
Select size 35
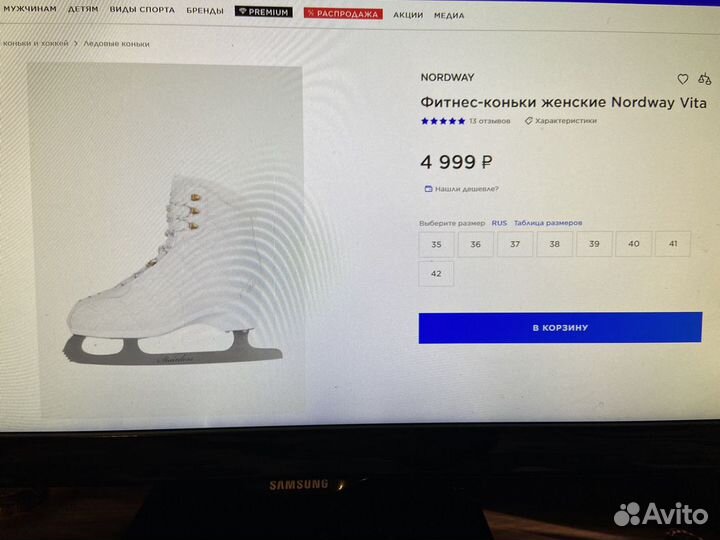coord(436,244)
